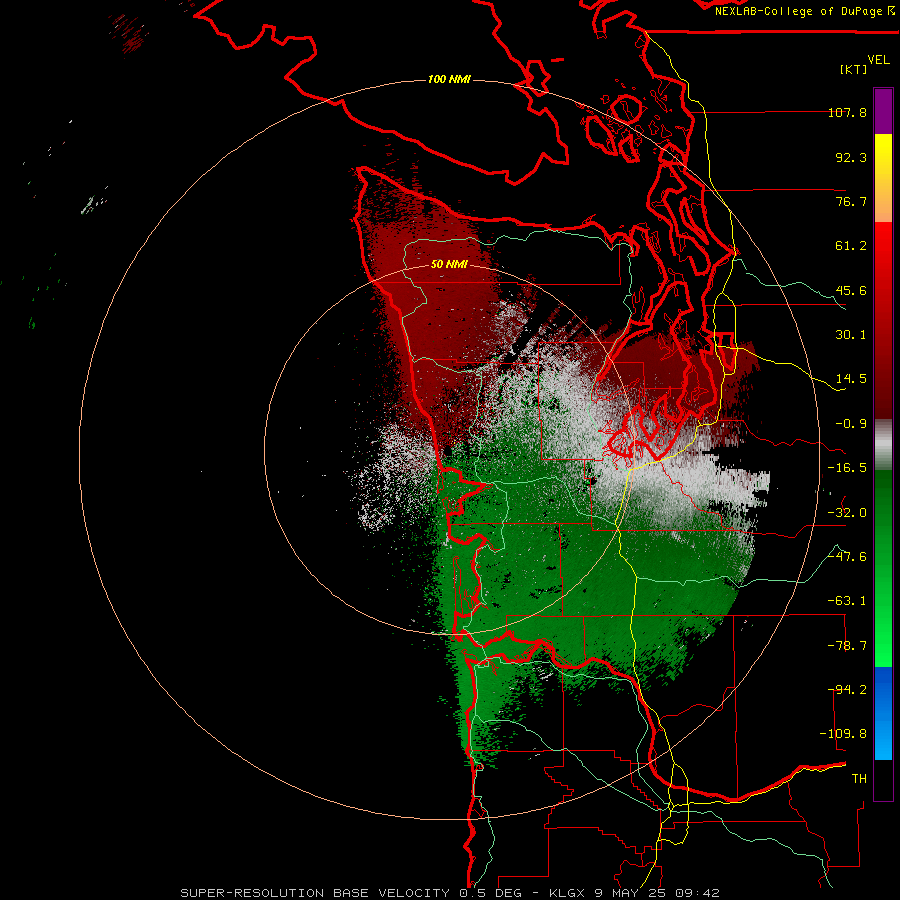Image resolution: width=900 pixels, height=900 pixels.
Task: Select the -32.0 legend value
Action: 847,513
